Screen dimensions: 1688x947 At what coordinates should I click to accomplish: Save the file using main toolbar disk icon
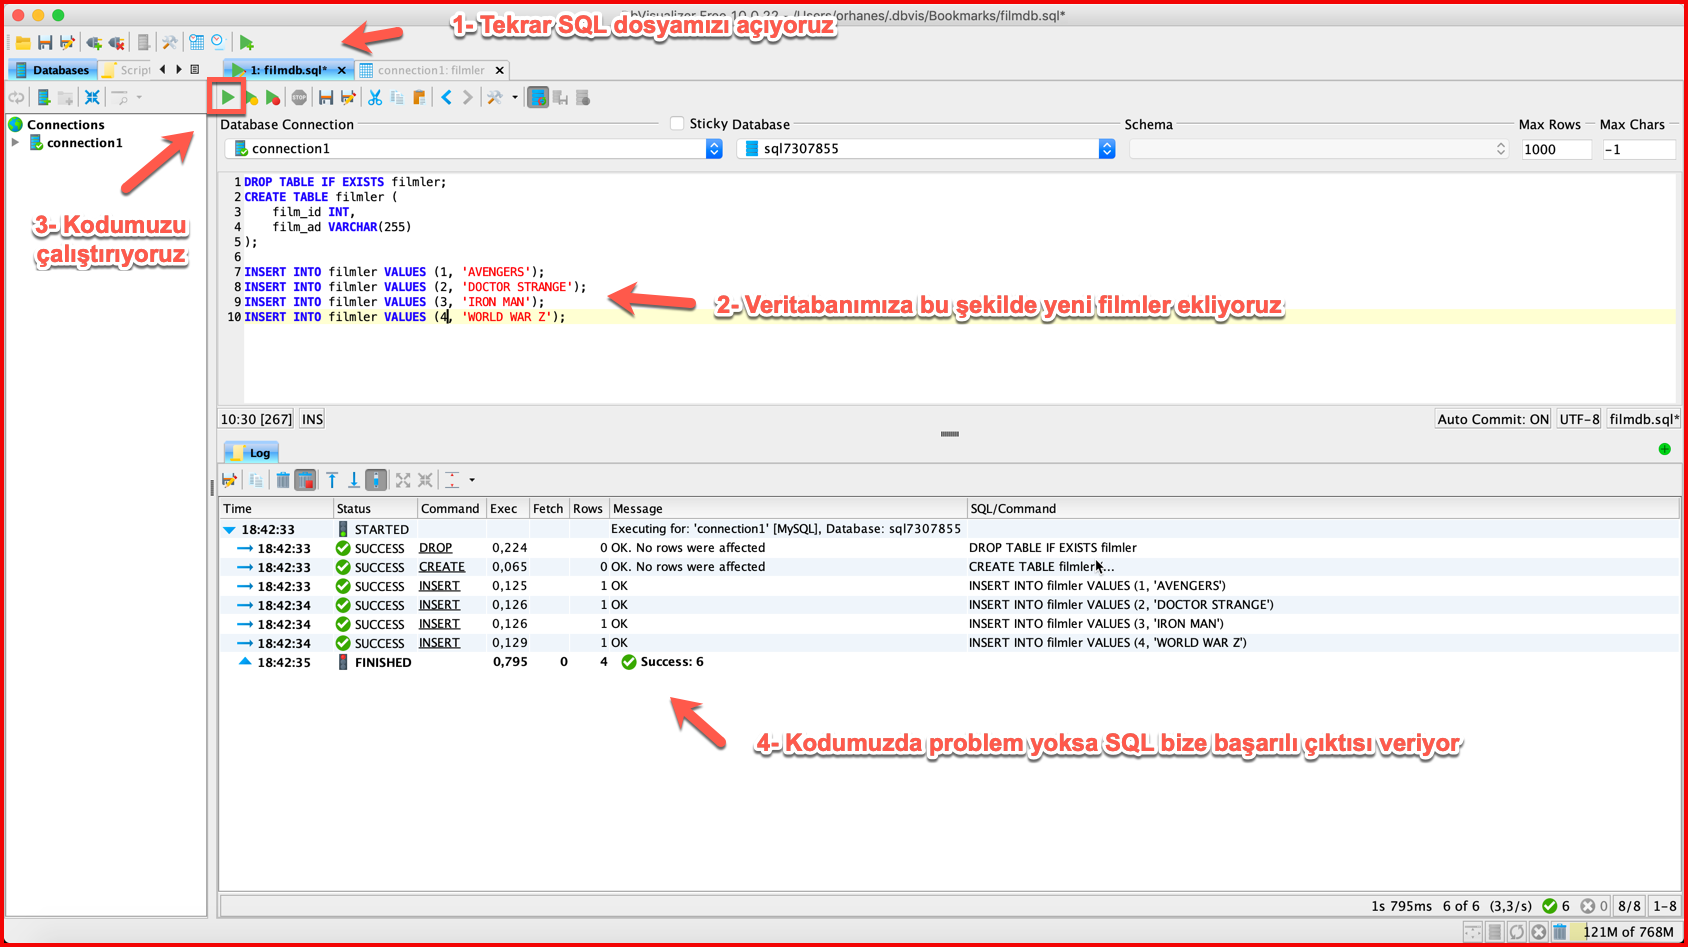click(45, 42)
